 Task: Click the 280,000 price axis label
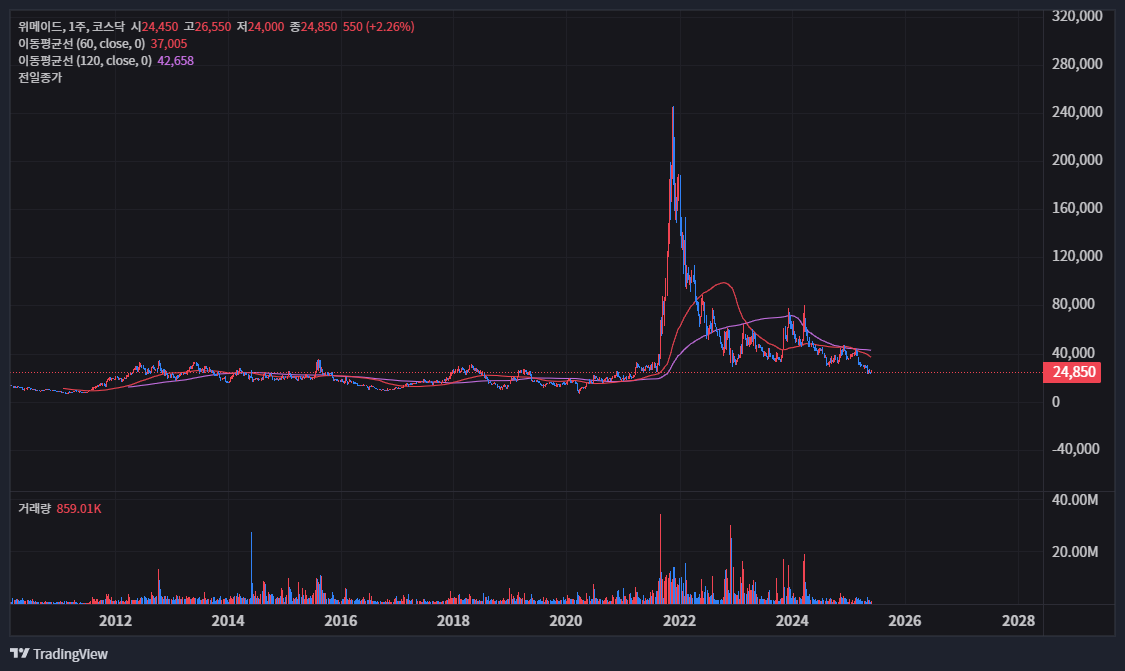pos(1077,64)
